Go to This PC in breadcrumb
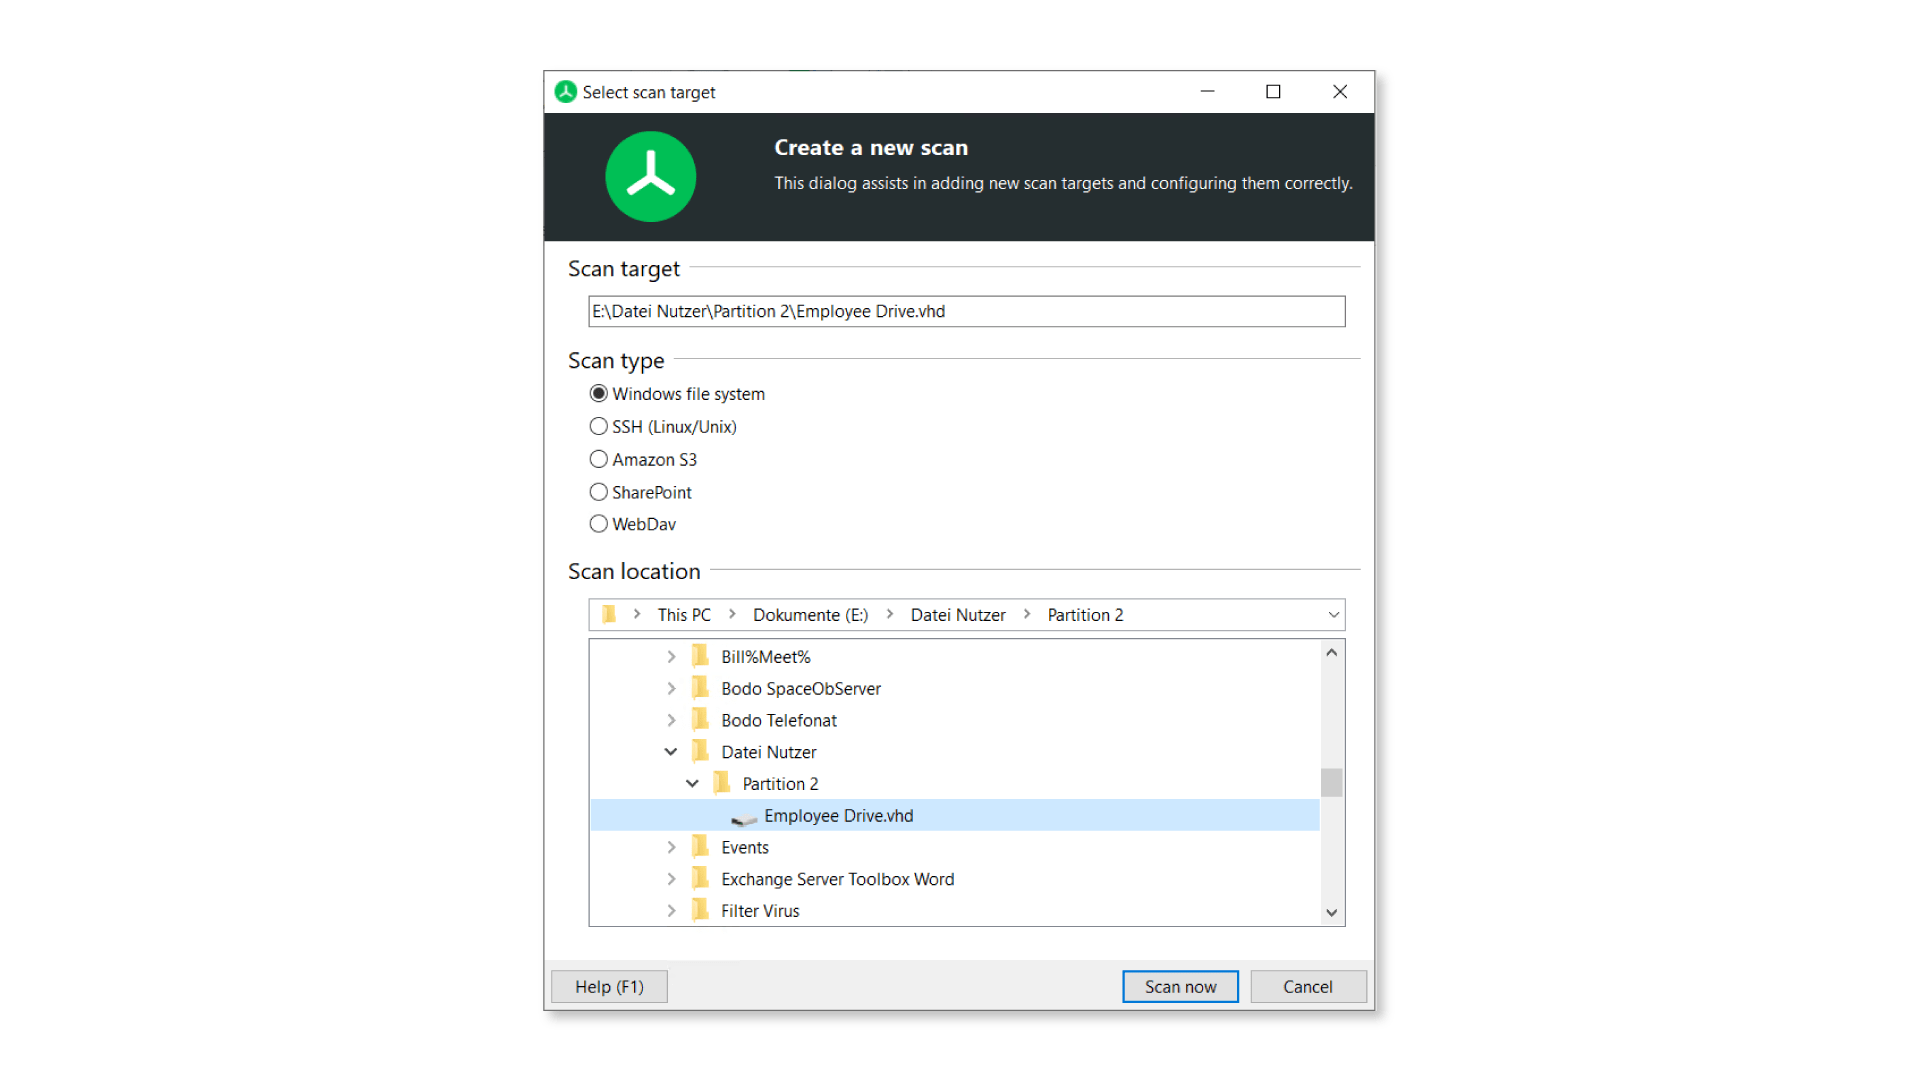The width and height of the screenshot is (1920, 1080). [684, 615]
